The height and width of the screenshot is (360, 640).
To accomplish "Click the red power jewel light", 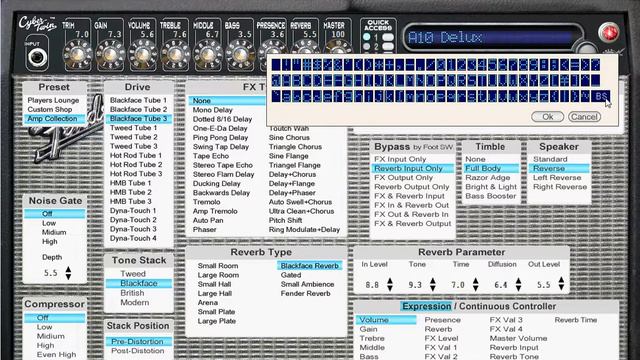I will pyautogui.click(x=608, y=33).
